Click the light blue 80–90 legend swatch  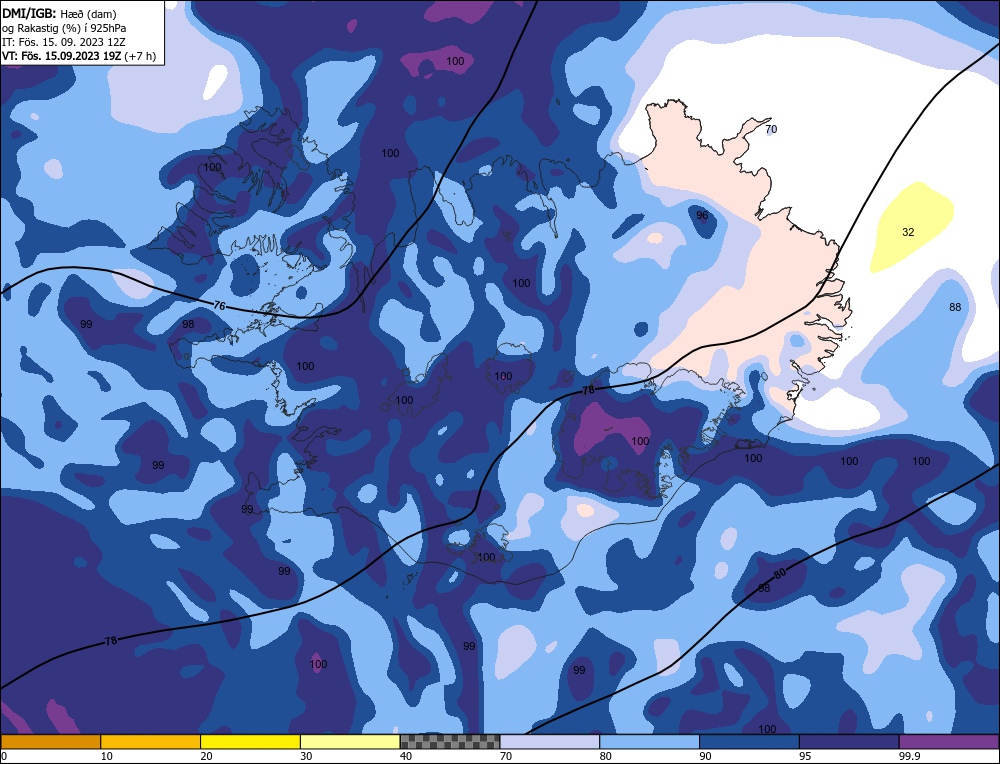pyautogui.click(x=649, y=742)
